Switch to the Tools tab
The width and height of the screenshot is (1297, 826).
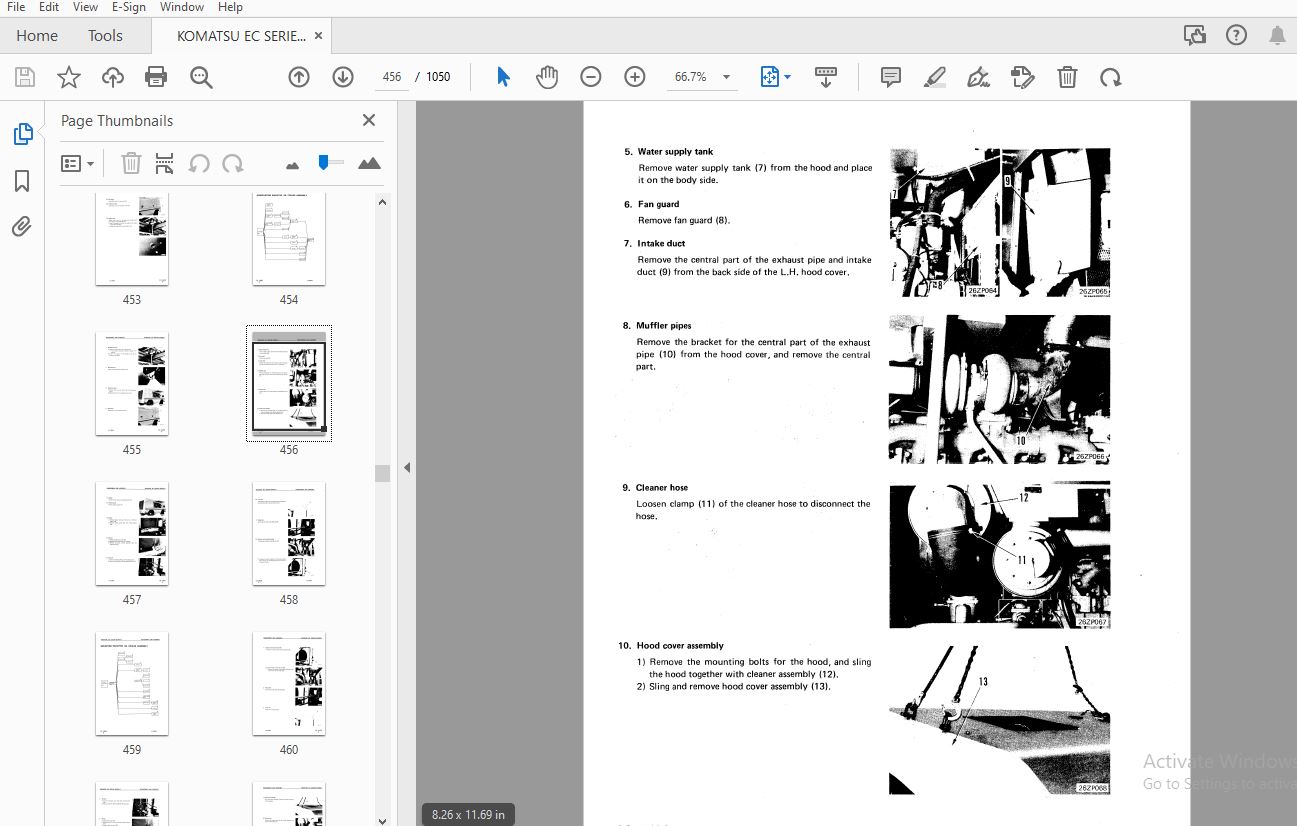(105, 35)
